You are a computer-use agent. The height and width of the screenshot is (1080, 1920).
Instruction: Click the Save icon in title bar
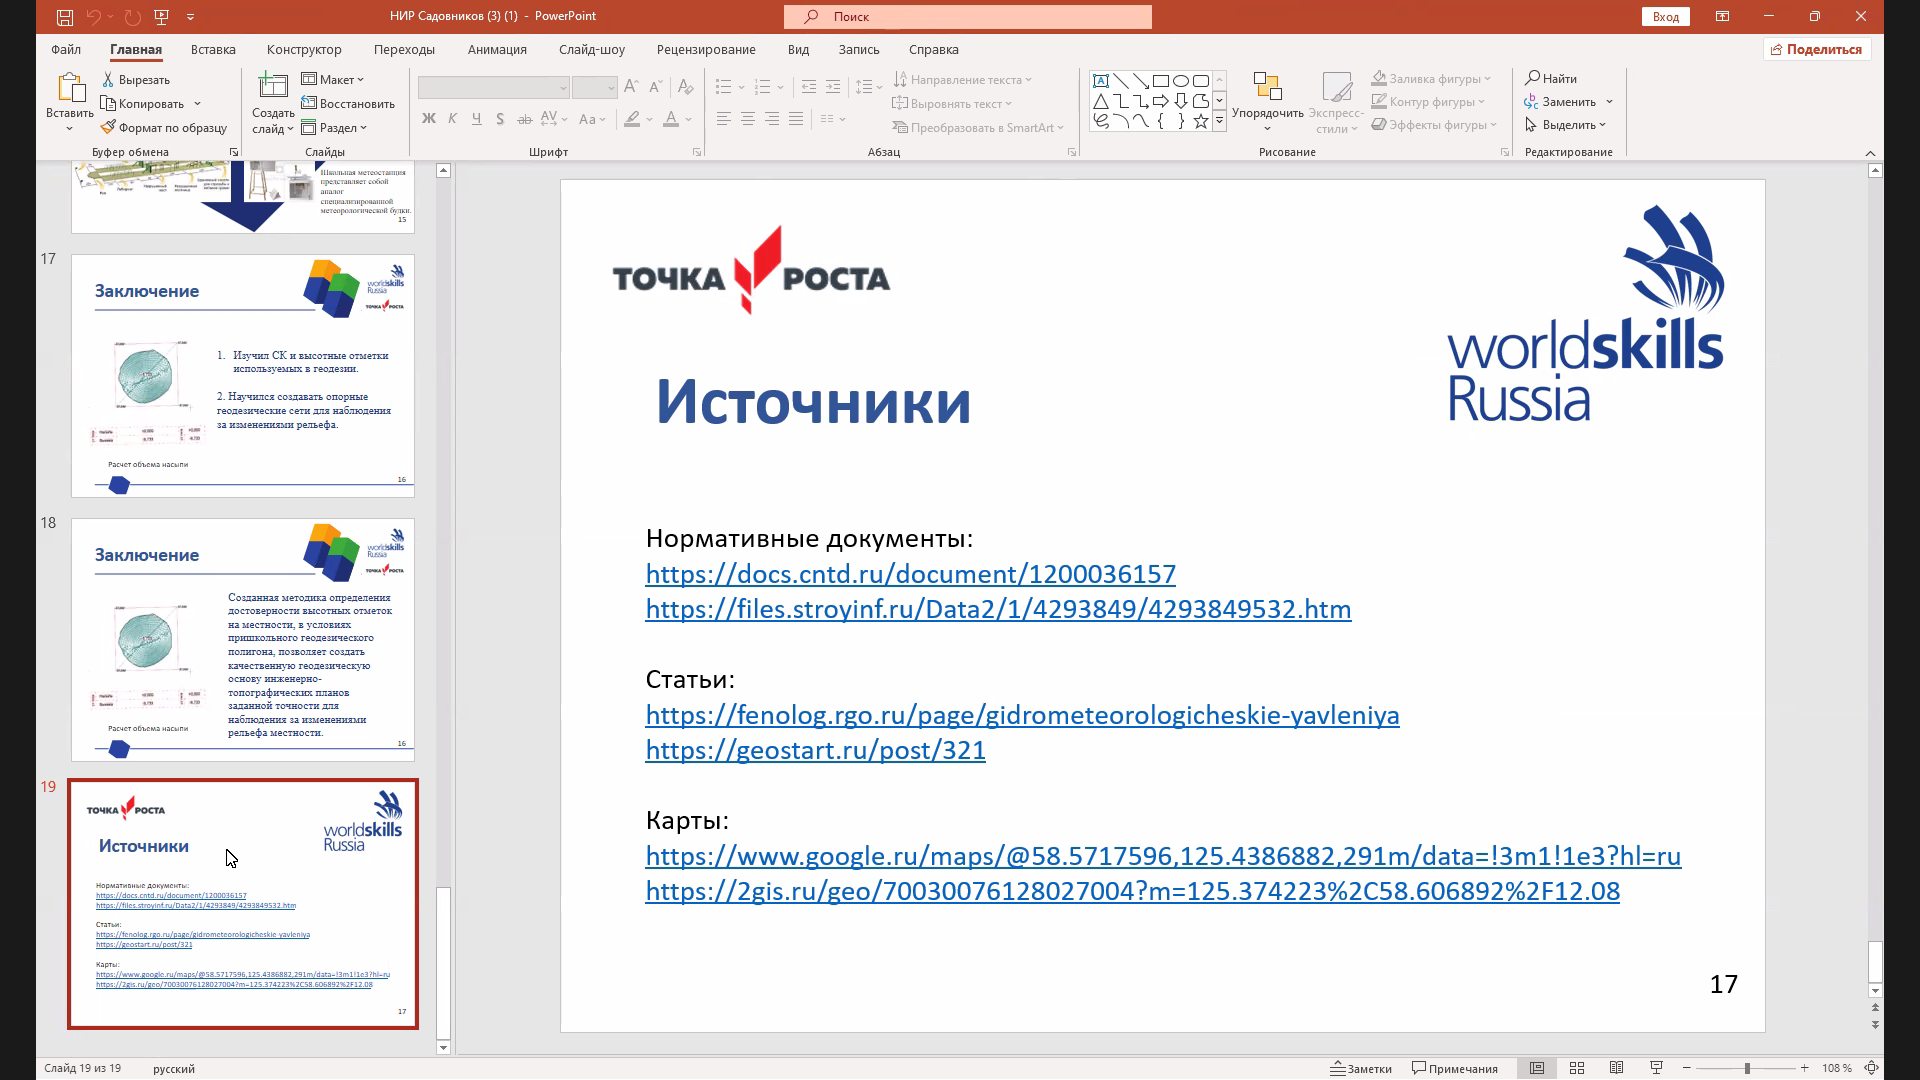tap(64, 17)
